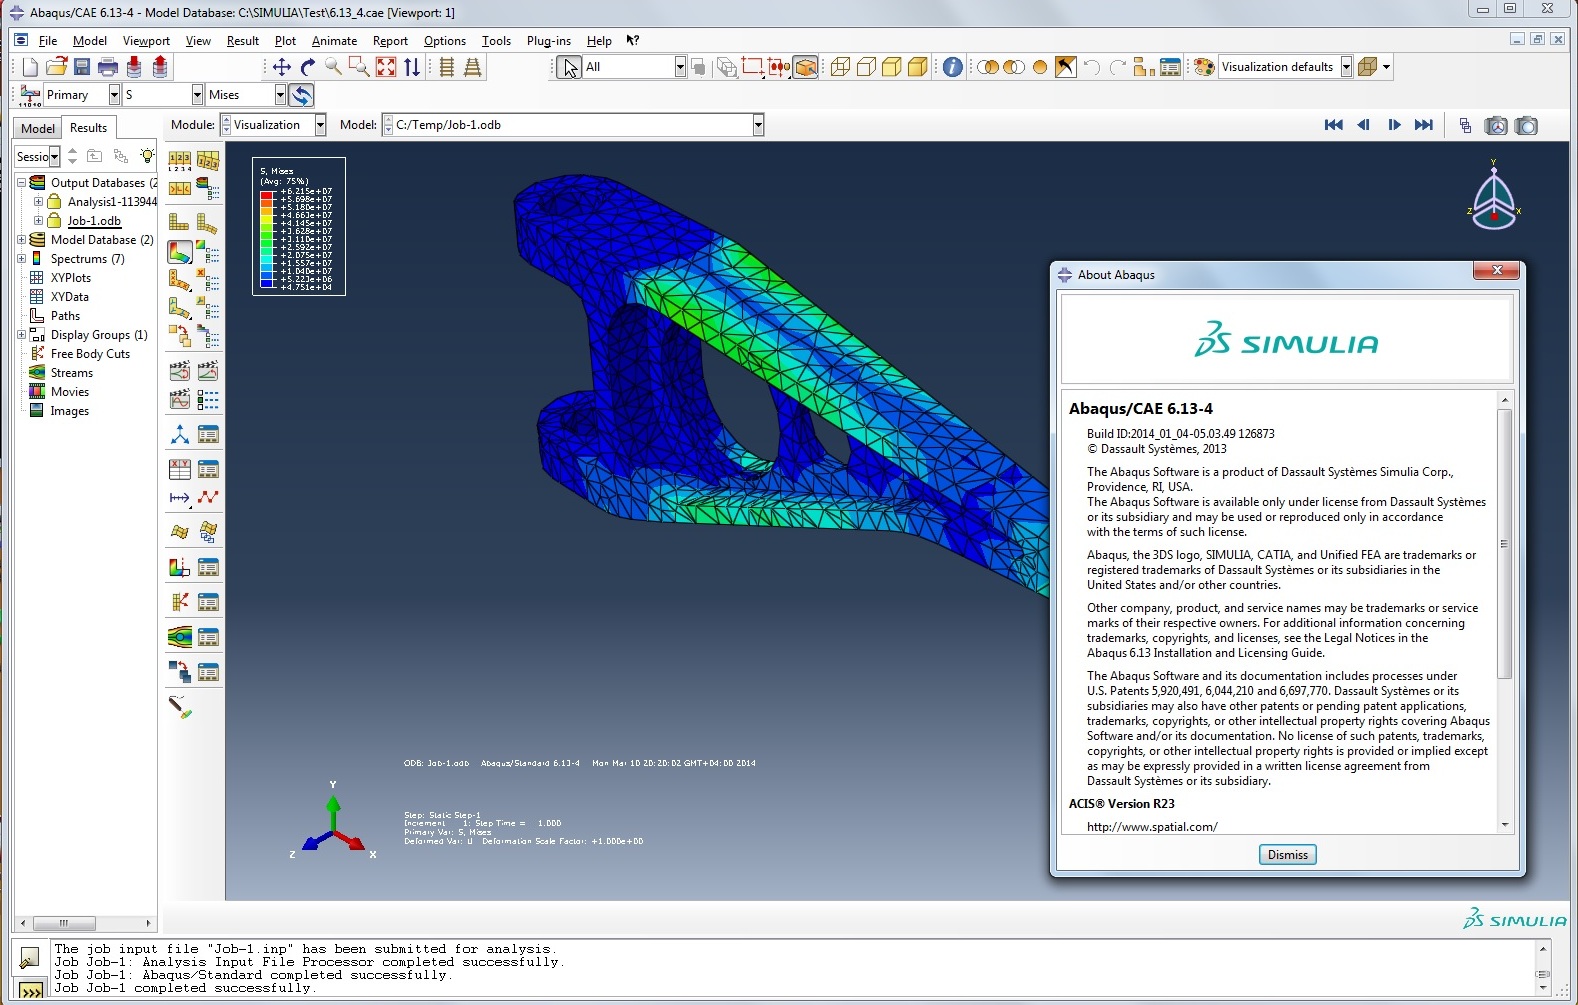Screen dimensions: 1578x1005
Task: Save the model database with the floppy icon
Action: [x=82, y=67]
